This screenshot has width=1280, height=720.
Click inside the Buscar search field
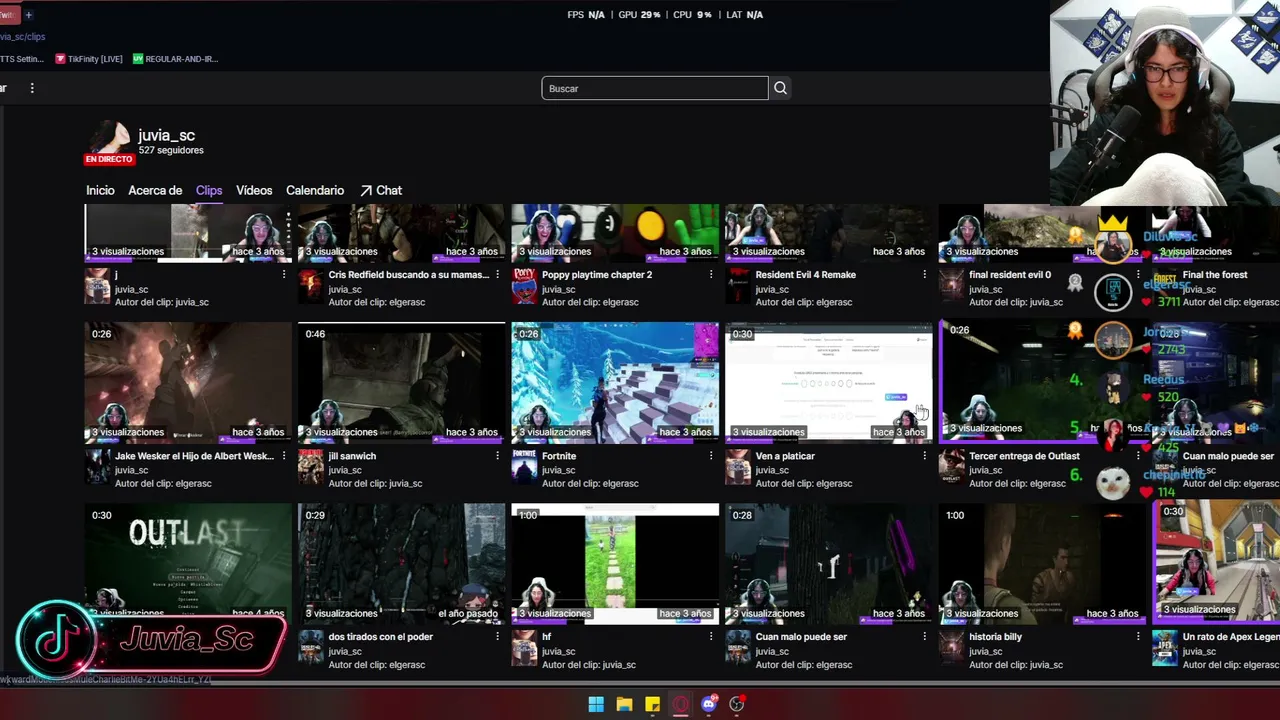coord(655,88)
